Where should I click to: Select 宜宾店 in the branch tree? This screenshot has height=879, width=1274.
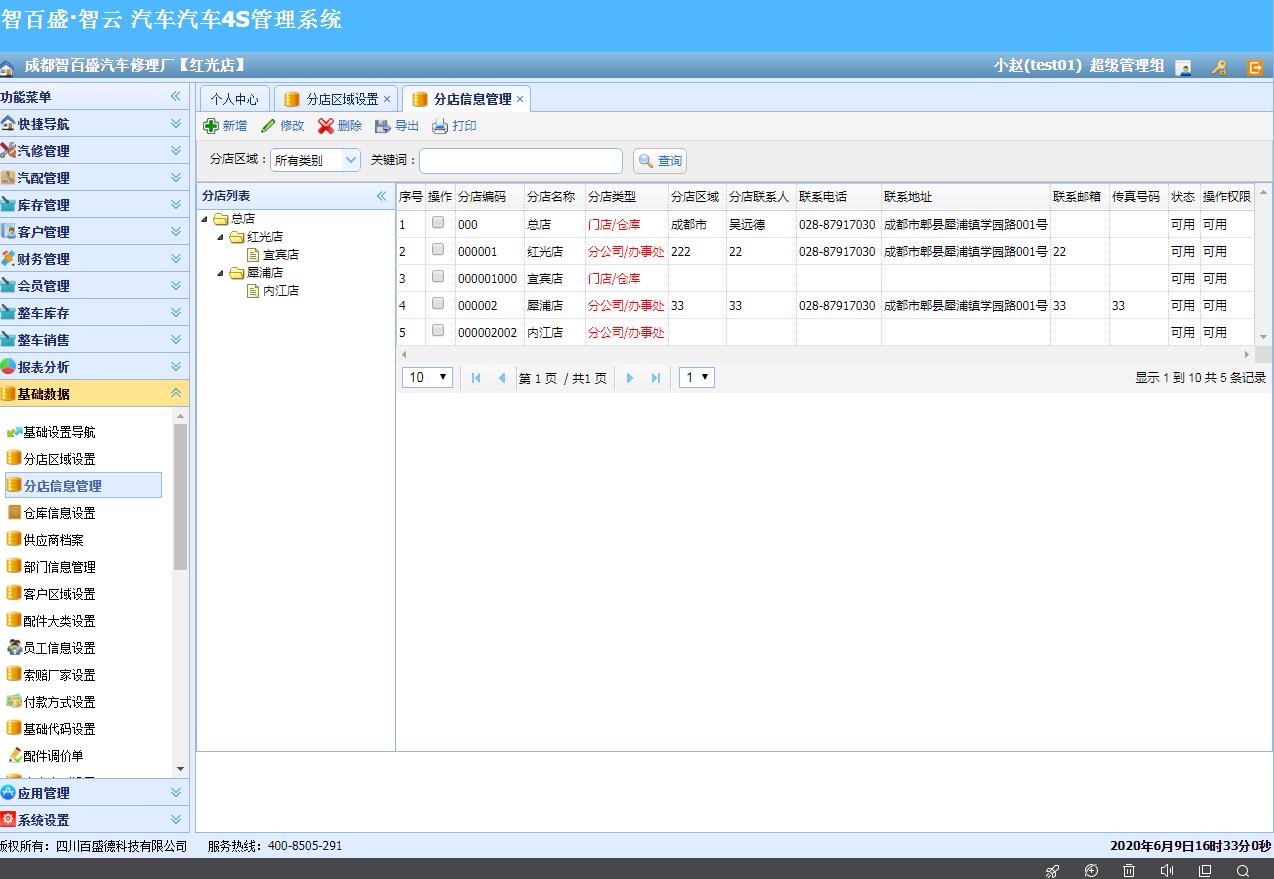[281, 255]
